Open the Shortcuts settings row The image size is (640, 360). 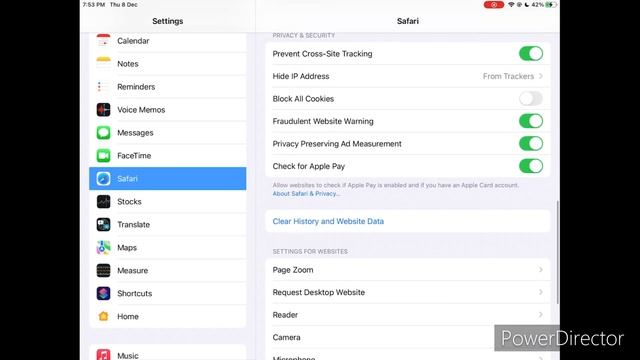click(168, 293)
